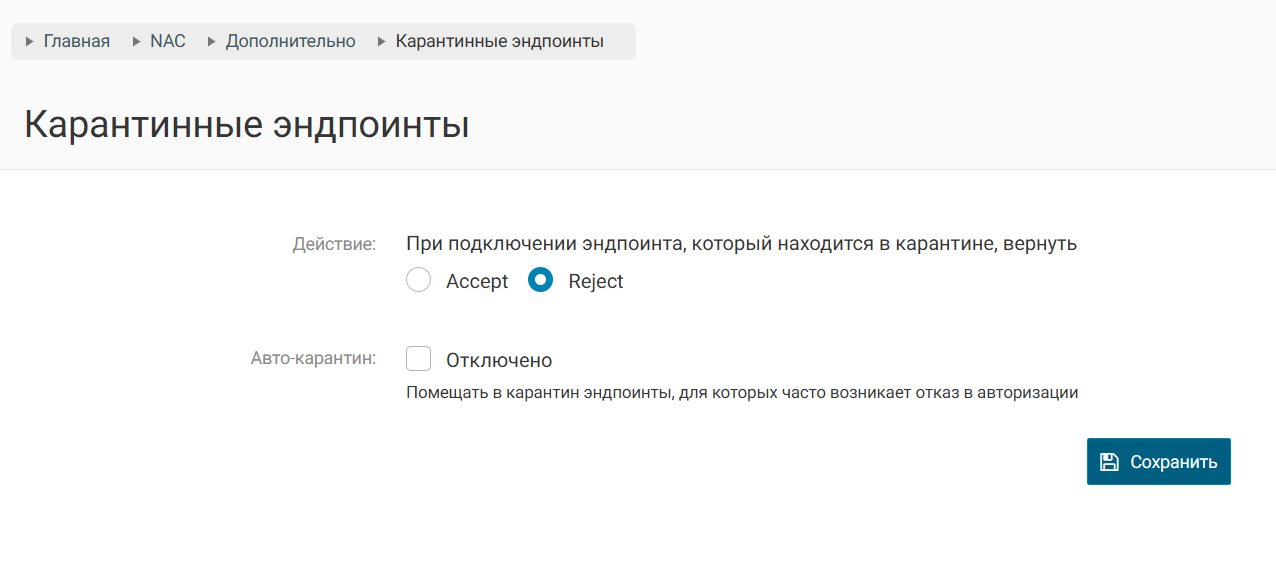Click the arrow before NAC breadcrumb
Image resolution: width=1276 pixels, height=579 pixels.
(136, 42)
